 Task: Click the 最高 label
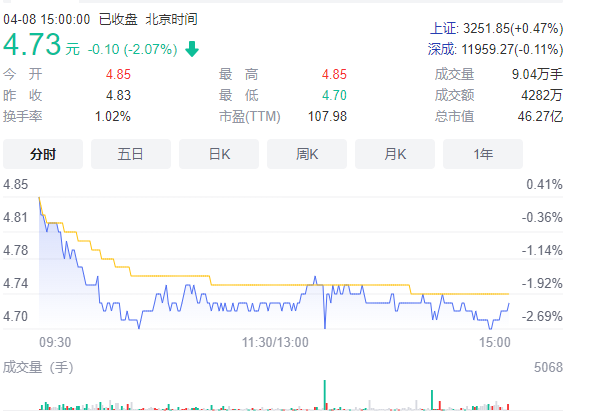point(238,74)
